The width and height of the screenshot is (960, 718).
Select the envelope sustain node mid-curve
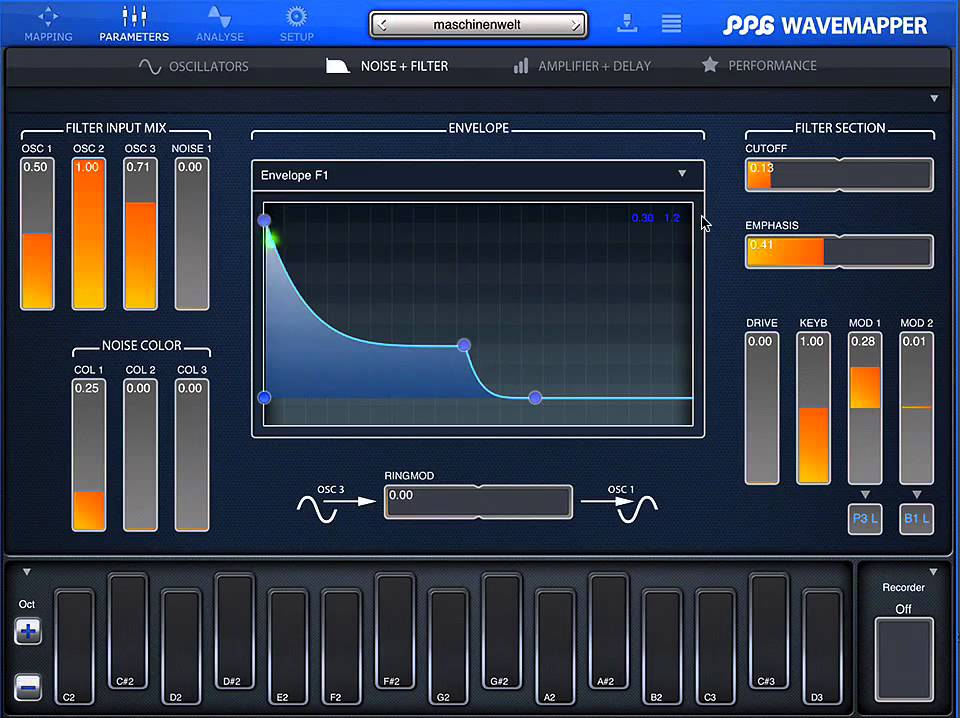[464, 345]
